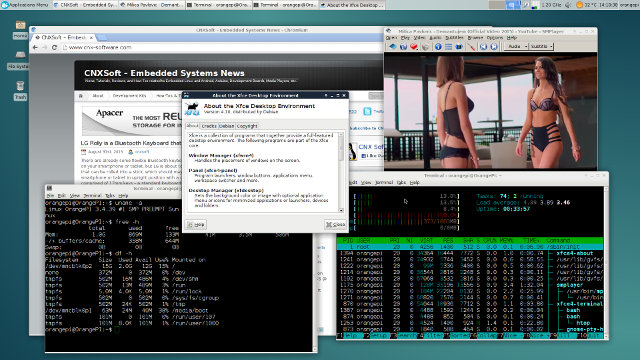
Task: Click Chromium's forward arrow button
Action: point(44,47)
